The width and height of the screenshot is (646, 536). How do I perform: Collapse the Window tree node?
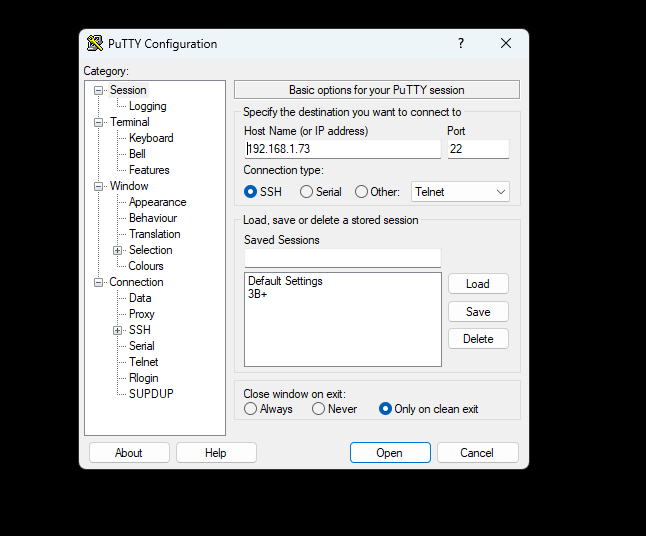[x=98, y=186]
